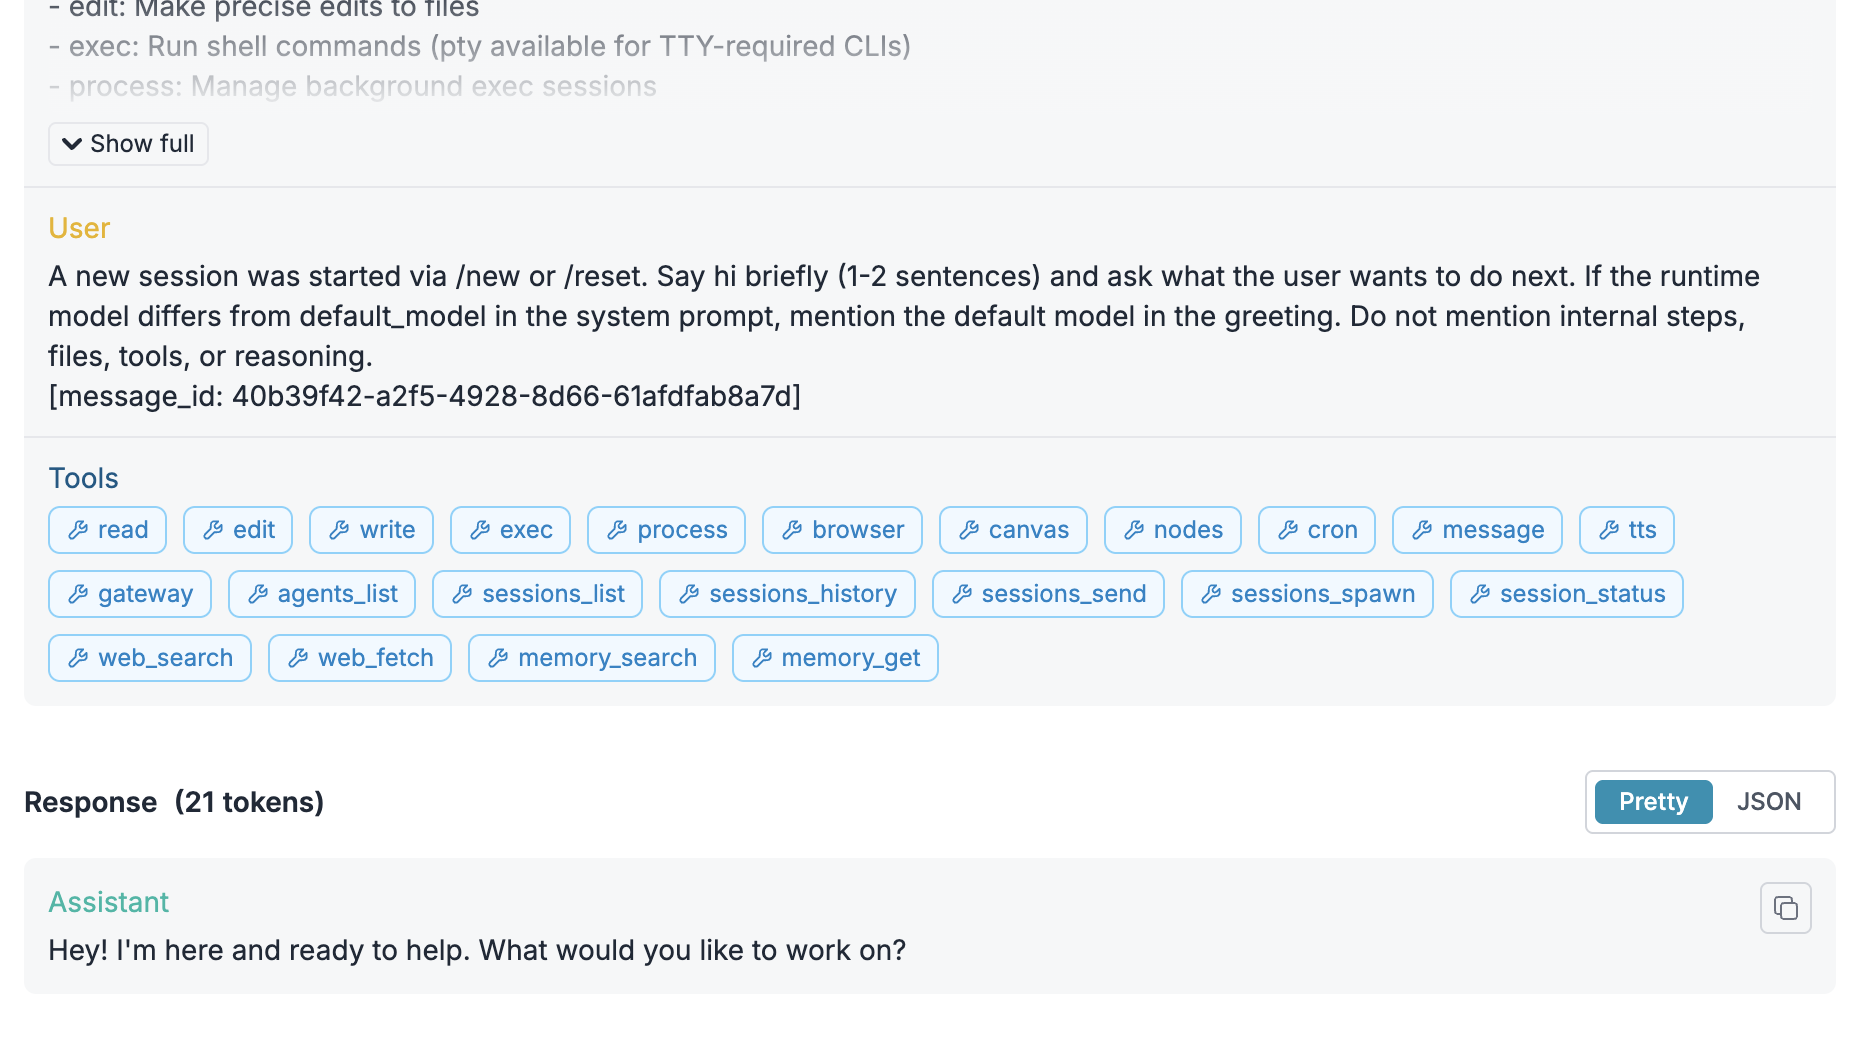Open the memory_search tool chip
Viewport: 1856px width, 1038px height.
tap(592, 658)
